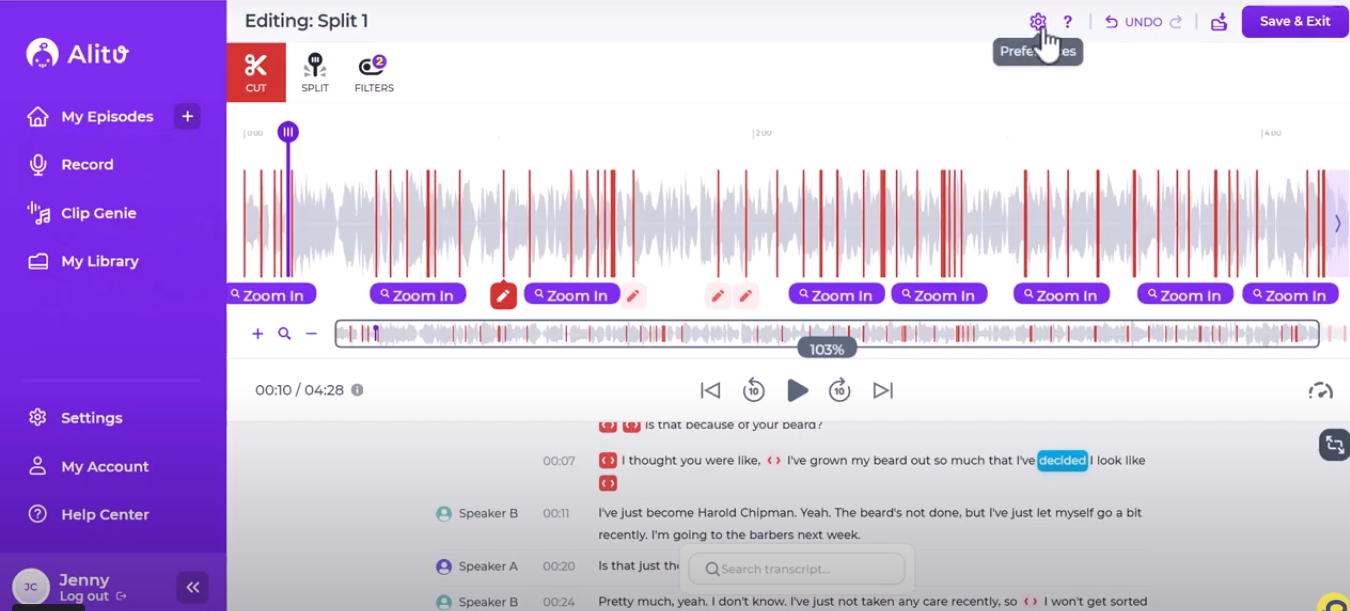
Task: Click the mini overview waveform bar
Action: click(x=827, y=333)
